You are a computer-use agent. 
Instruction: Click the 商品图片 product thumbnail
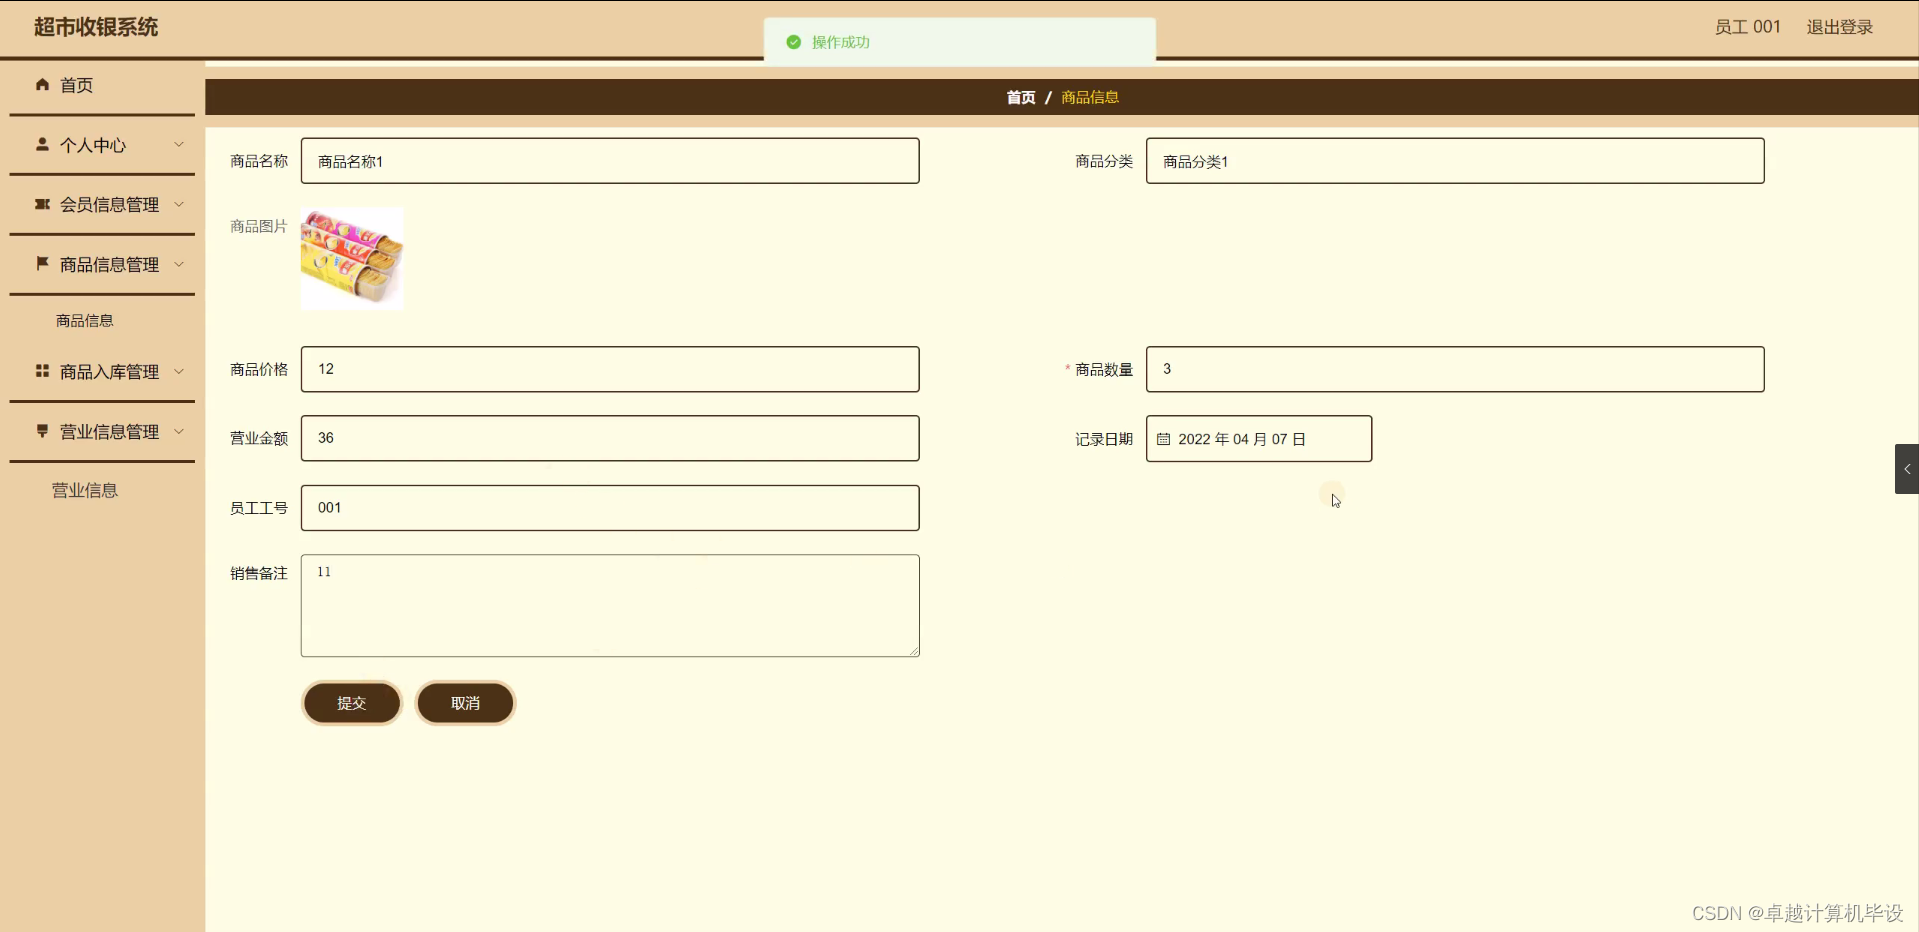click(352, 259)
